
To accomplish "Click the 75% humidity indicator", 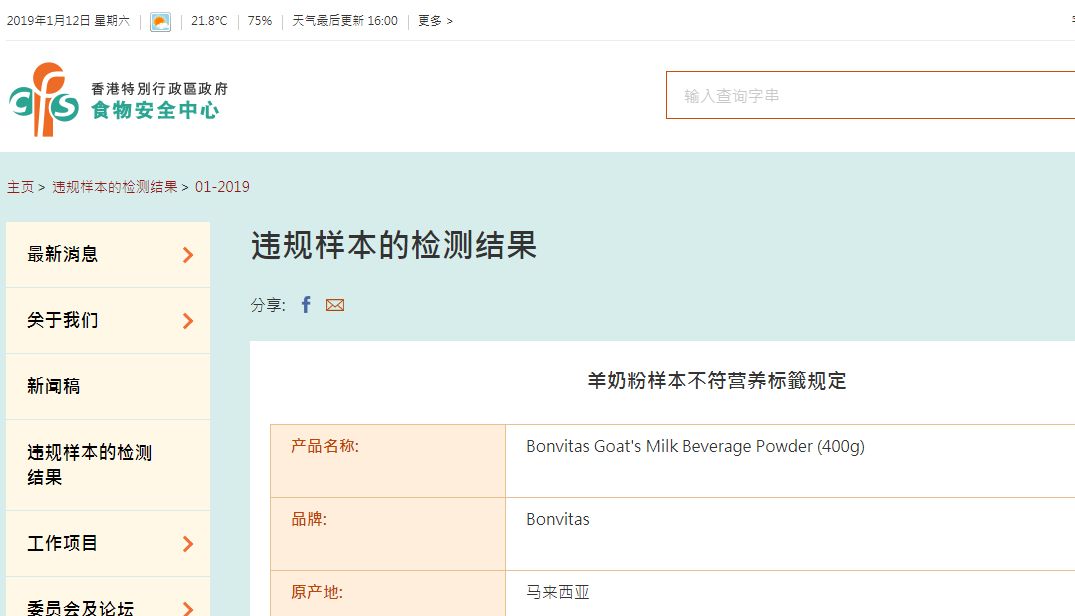I will [259, 20].
